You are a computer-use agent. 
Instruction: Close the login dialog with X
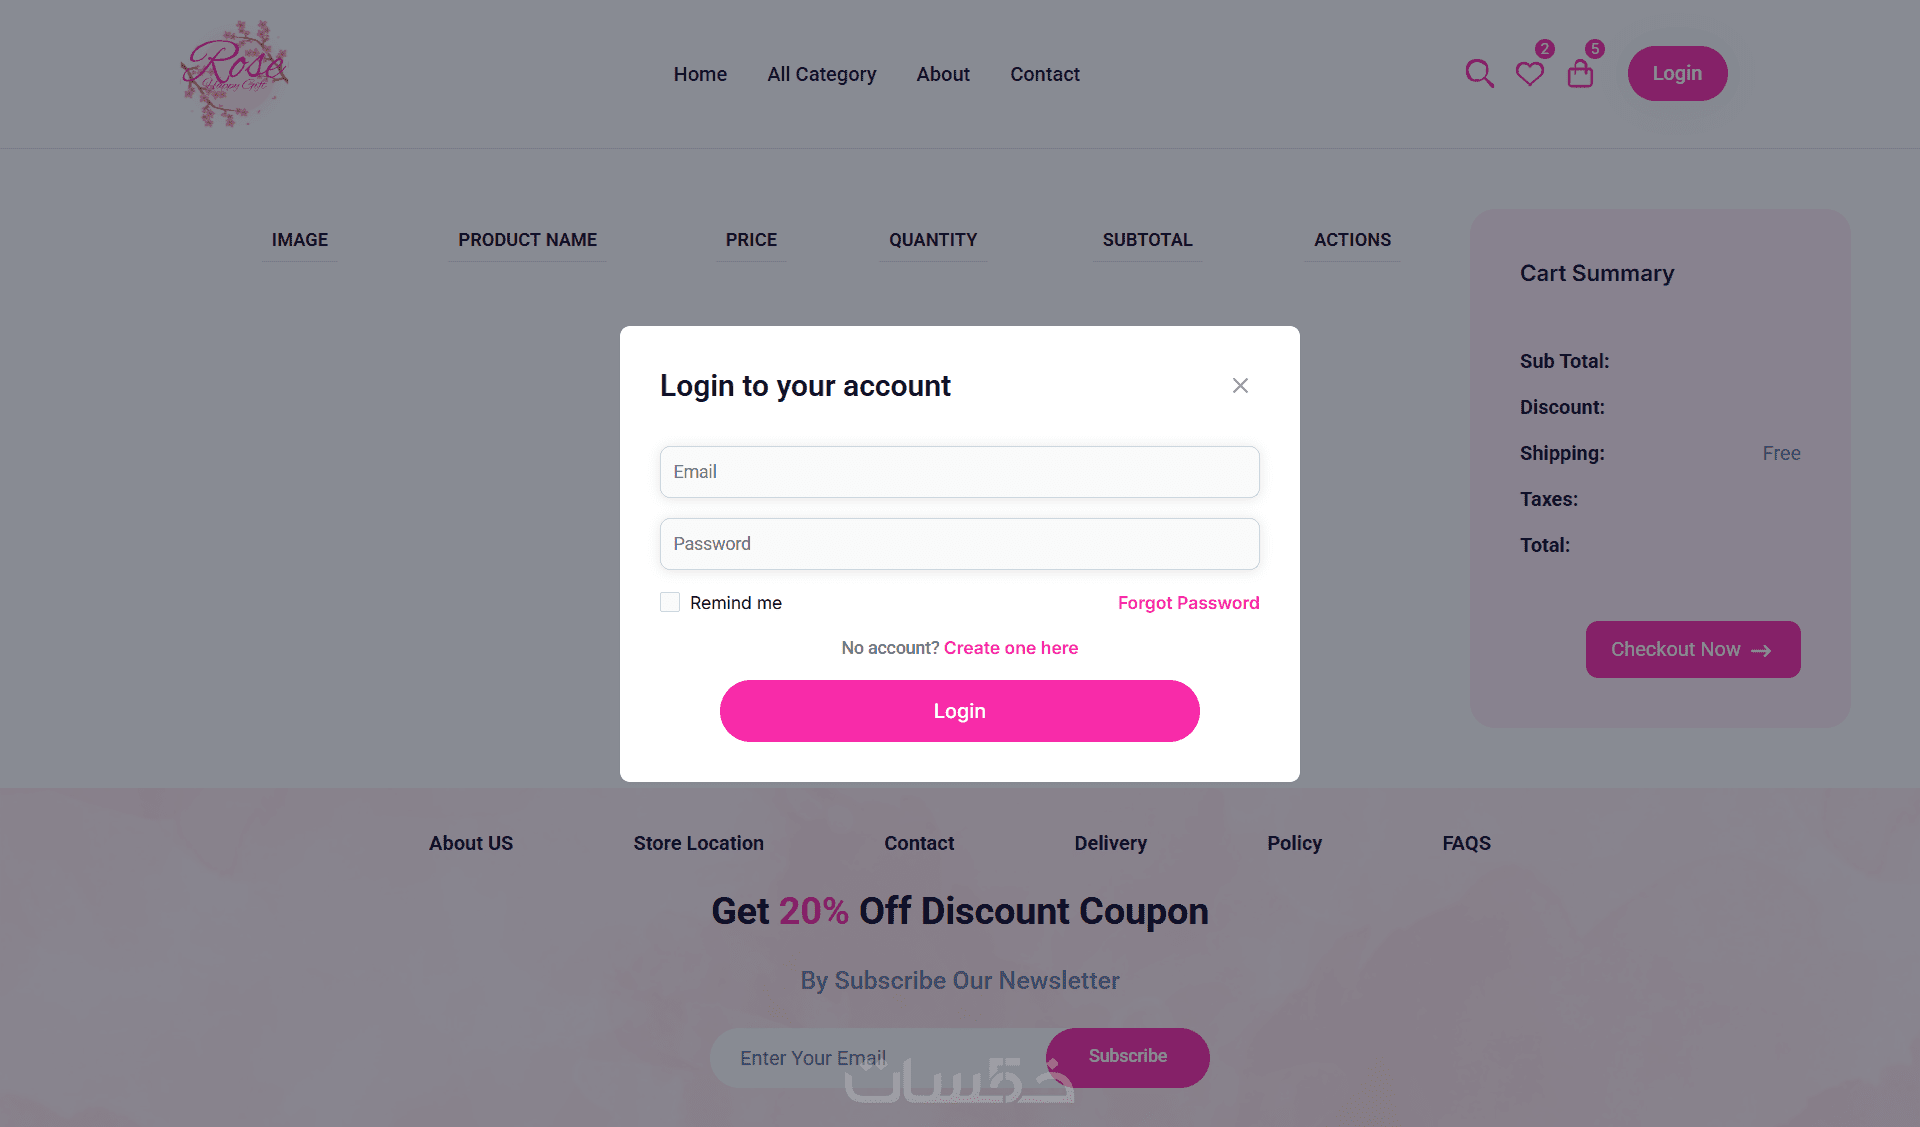1240,386
